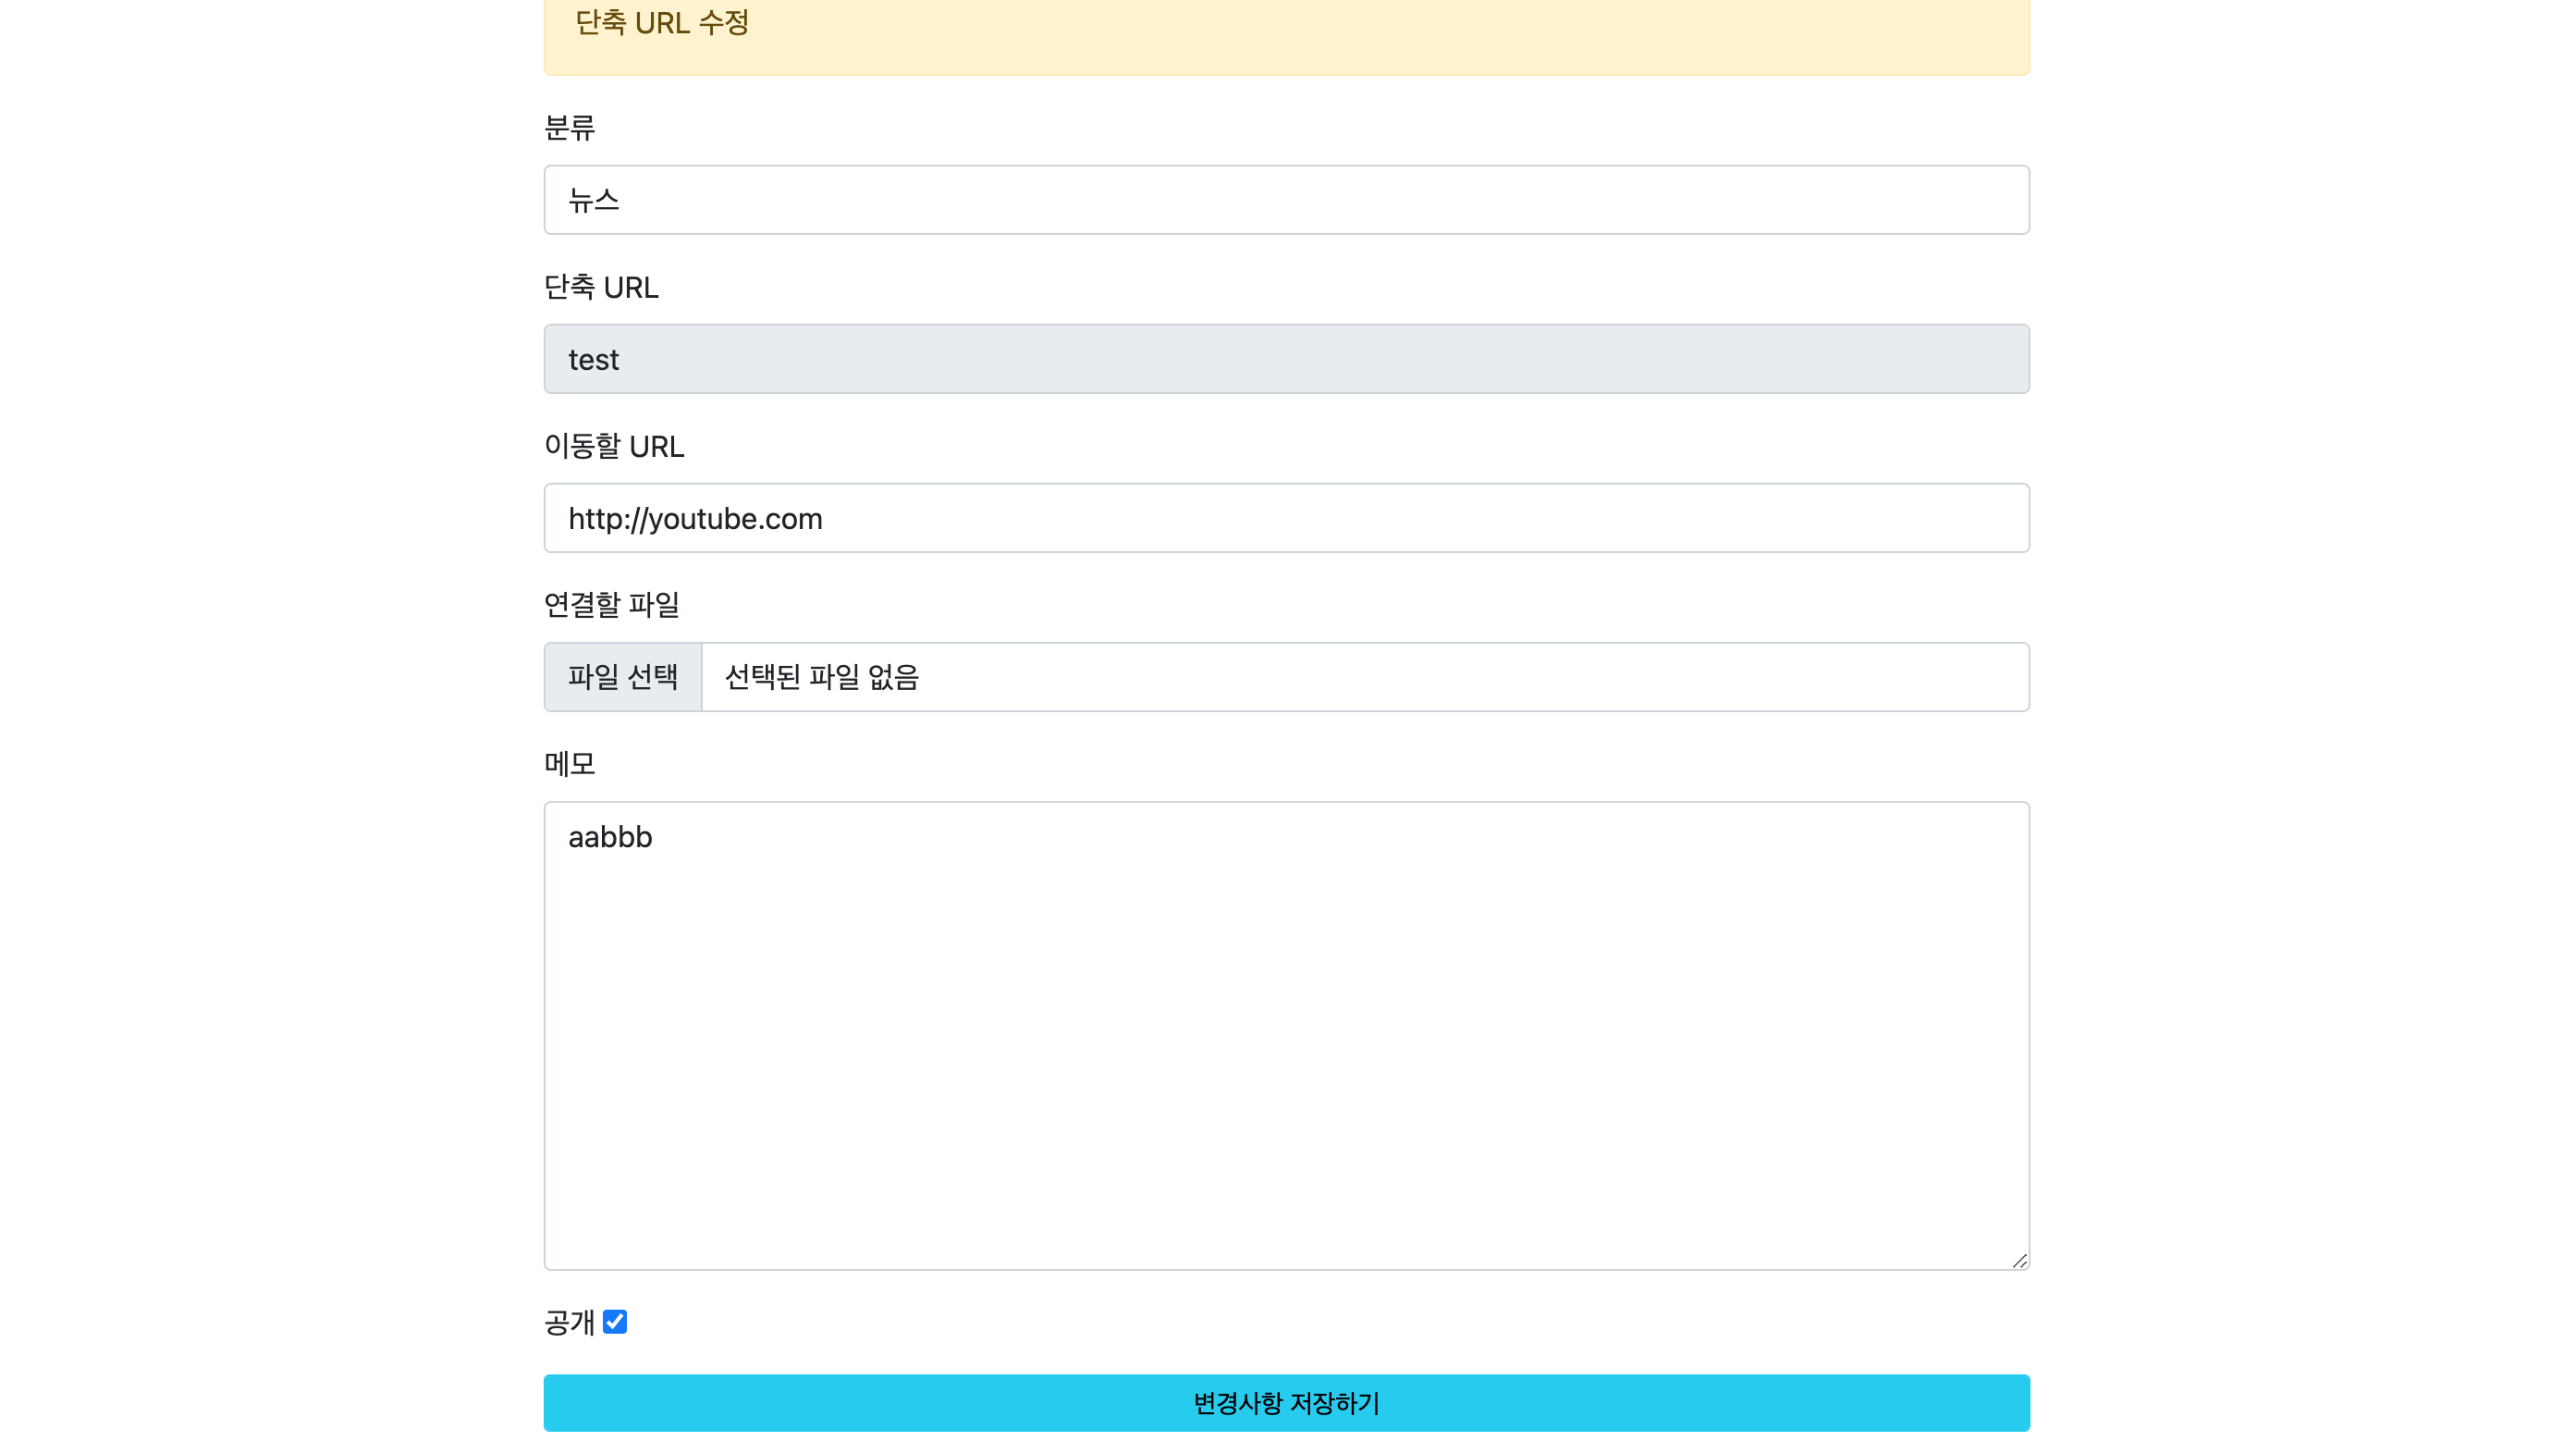Focus the disabled test shortcut field
The image size is (2576, 1441).
click(1286, 358)
